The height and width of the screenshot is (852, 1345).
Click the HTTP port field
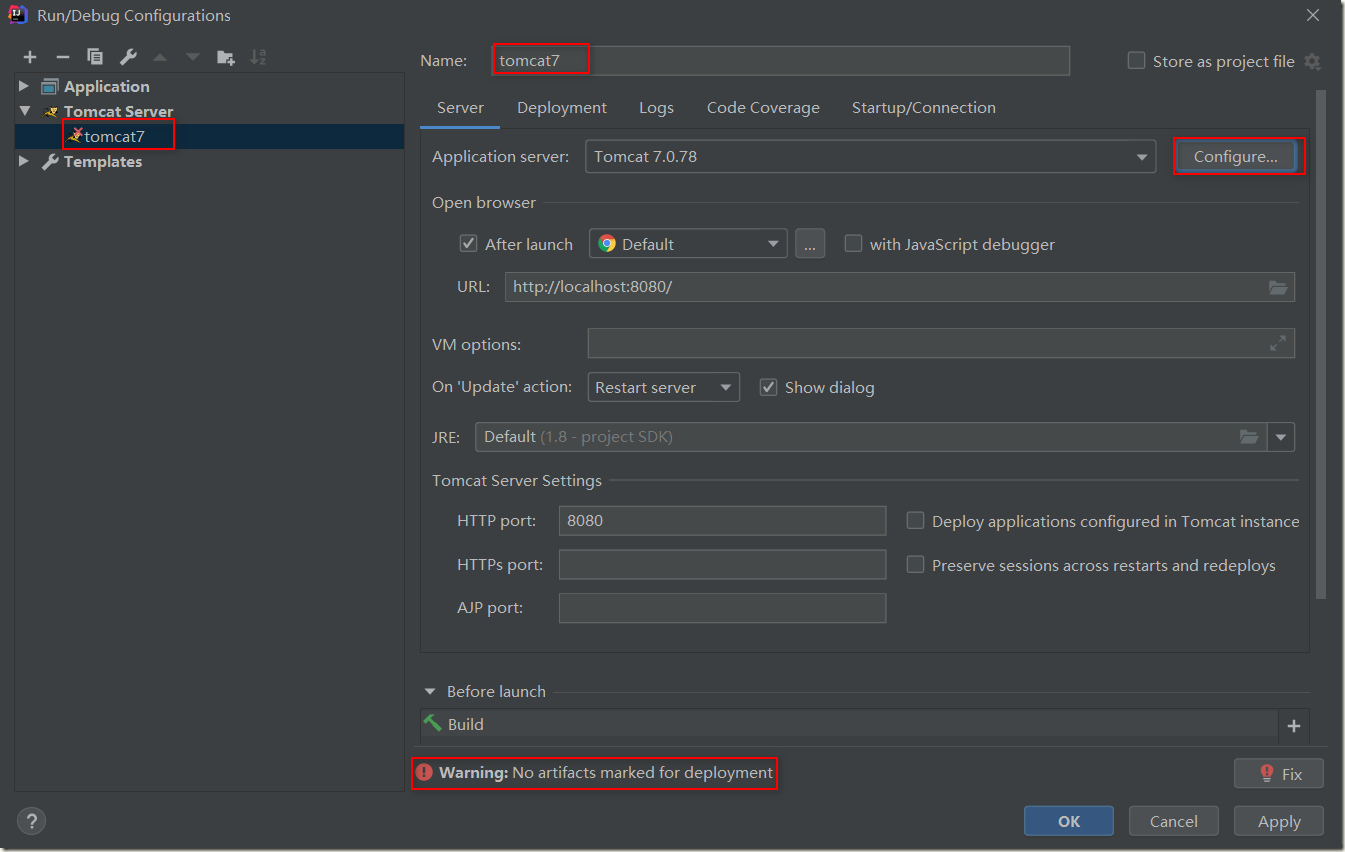pyautogui.click(x=722, y=520)
